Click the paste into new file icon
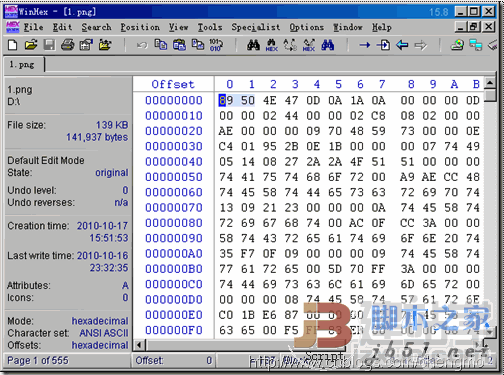The image size is (504, 375). (198, 44)
